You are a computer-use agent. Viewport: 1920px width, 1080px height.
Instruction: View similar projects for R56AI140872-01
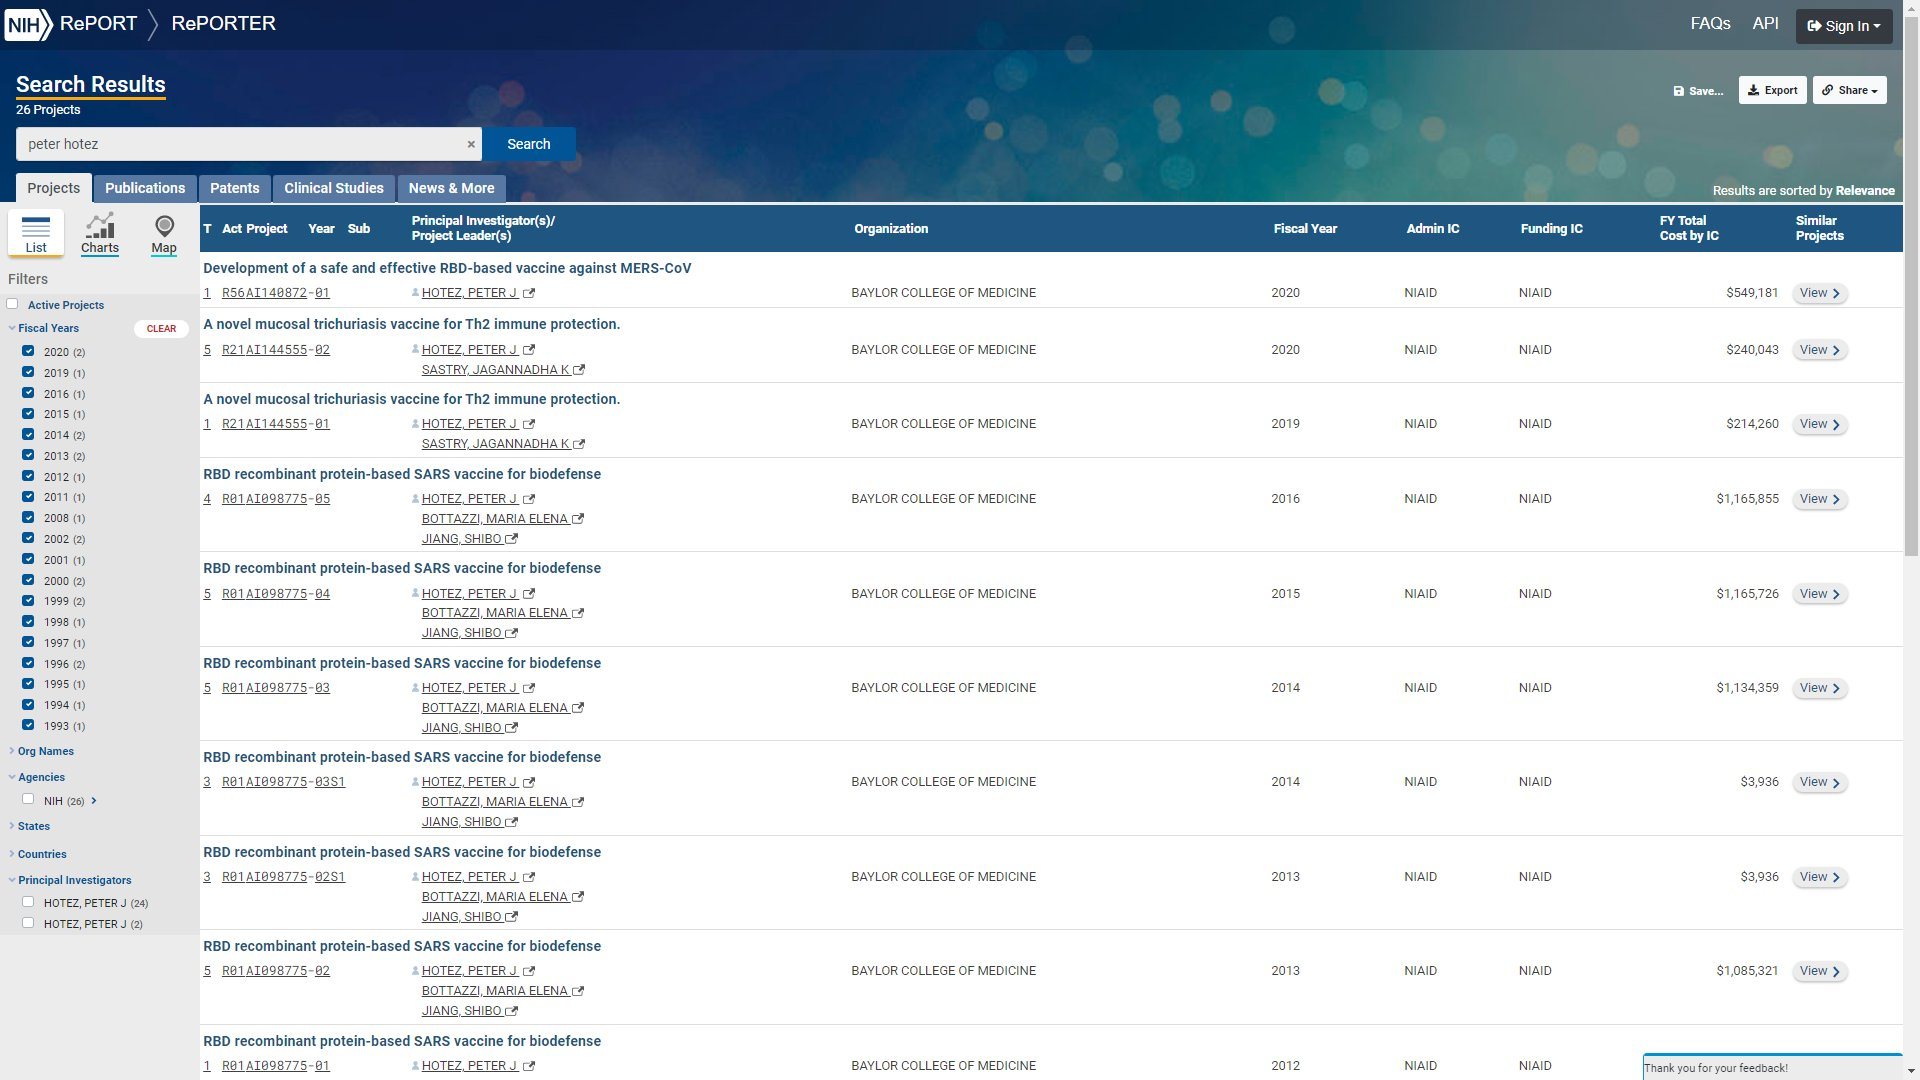[1819, 293]
